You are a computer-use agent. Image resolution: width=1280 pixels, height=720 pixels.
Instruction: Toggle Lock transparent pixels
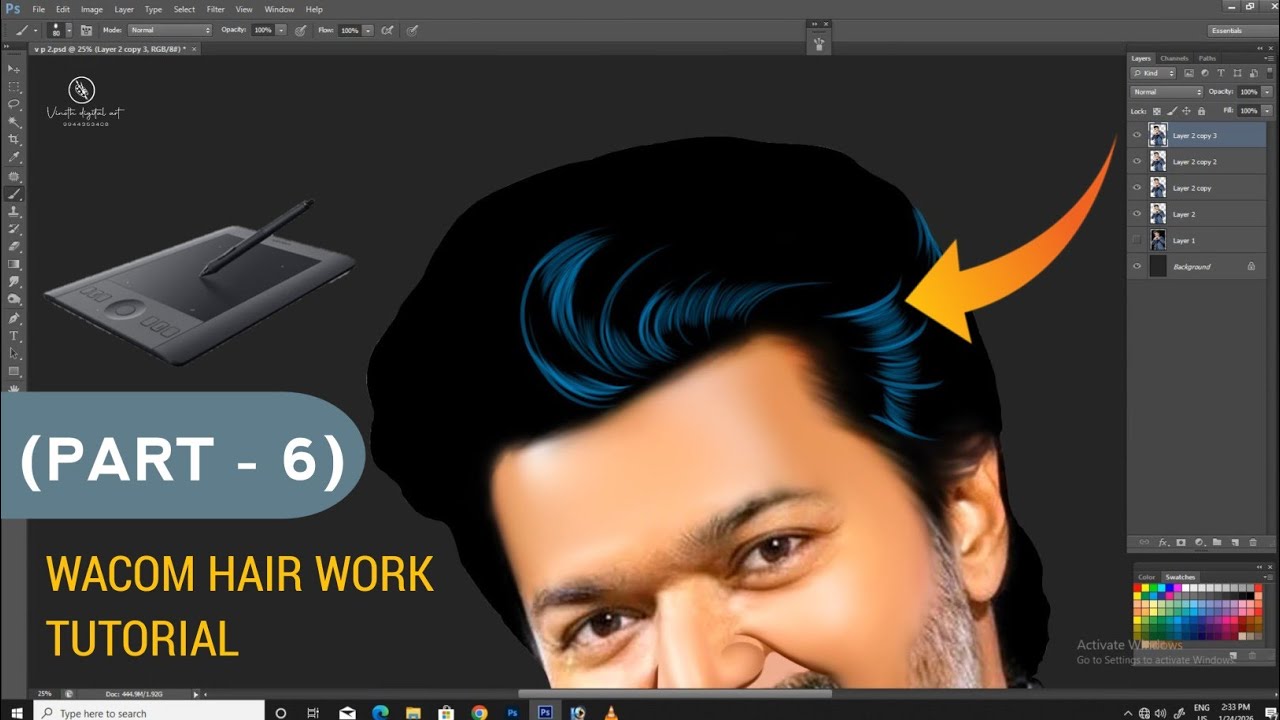tap(1157, 111)
